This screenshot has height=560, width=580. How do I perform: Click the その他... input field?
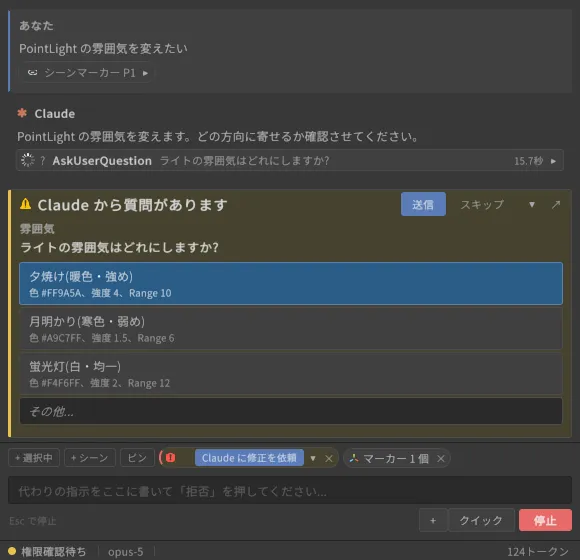coord(291,411)
